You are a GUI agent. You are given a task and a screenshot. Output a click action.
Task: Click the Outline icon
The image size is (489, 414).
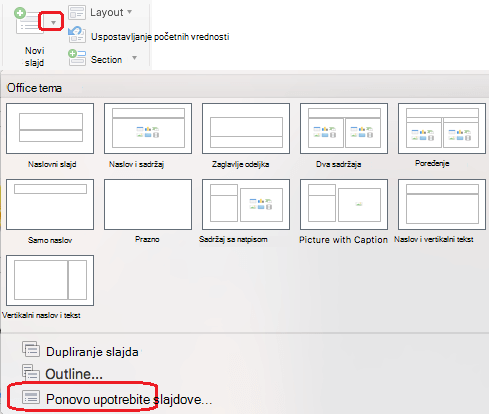pyautogui.click(x=31, y=372)
